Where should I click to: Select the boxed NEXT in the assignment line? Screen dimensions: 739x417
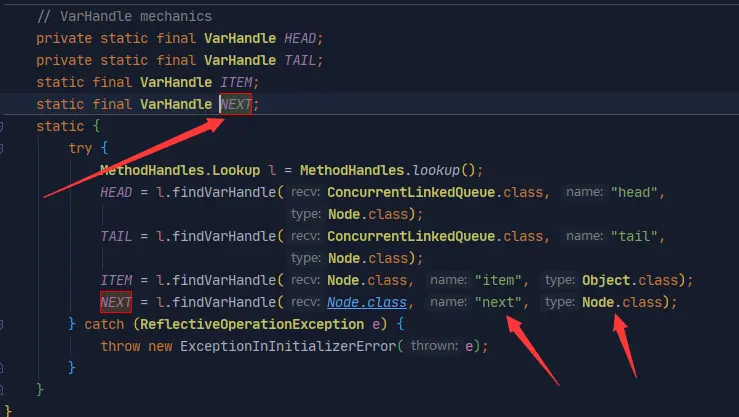click(x=116, y=302)
